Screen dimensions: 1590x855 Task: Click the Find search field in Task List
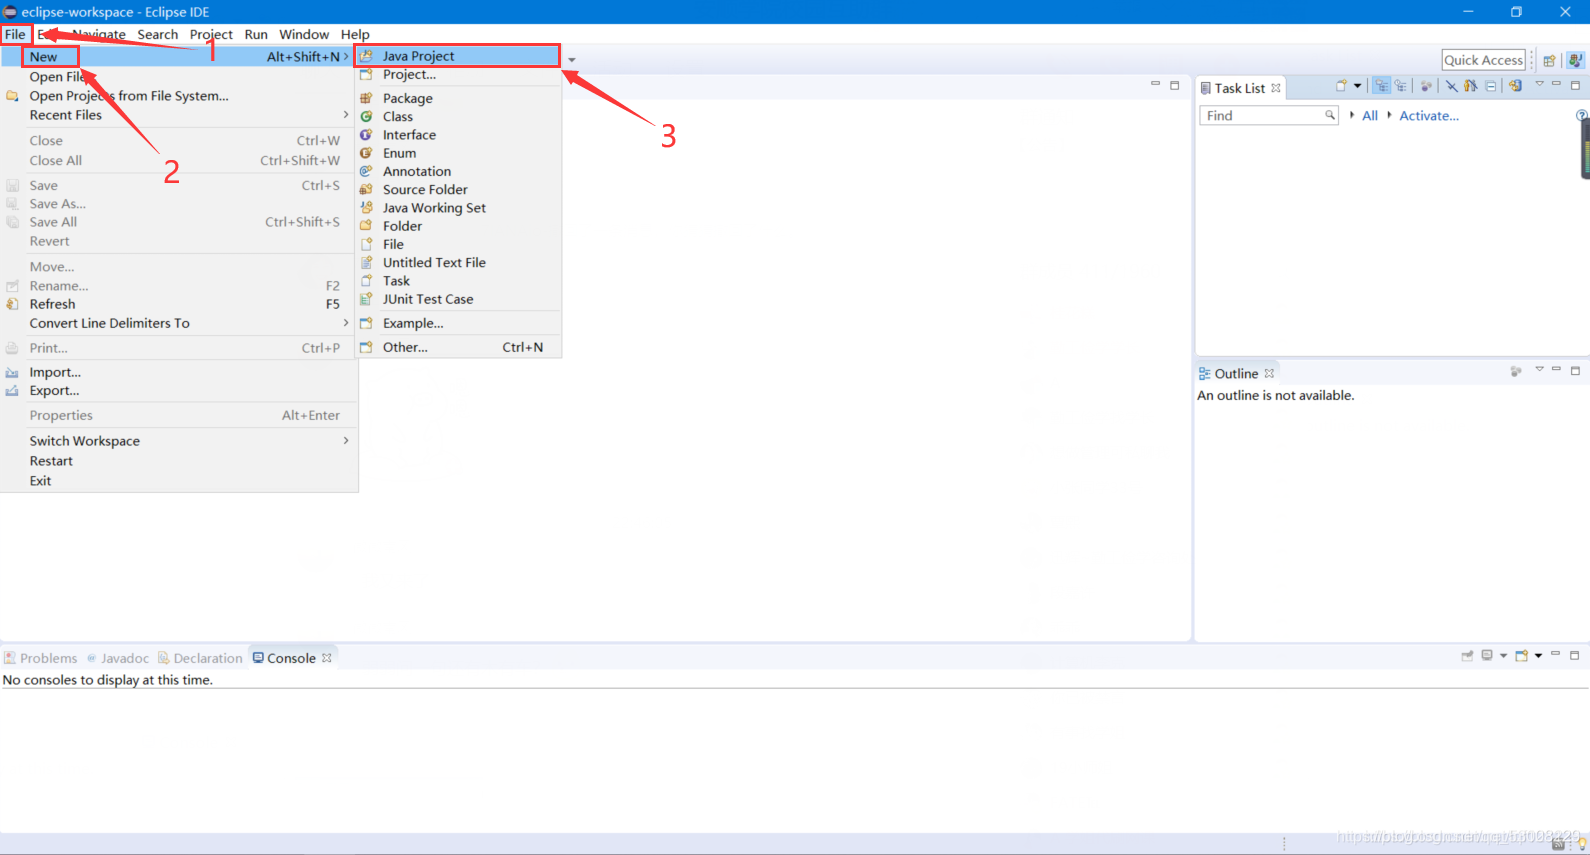[x=1268, y=115]
